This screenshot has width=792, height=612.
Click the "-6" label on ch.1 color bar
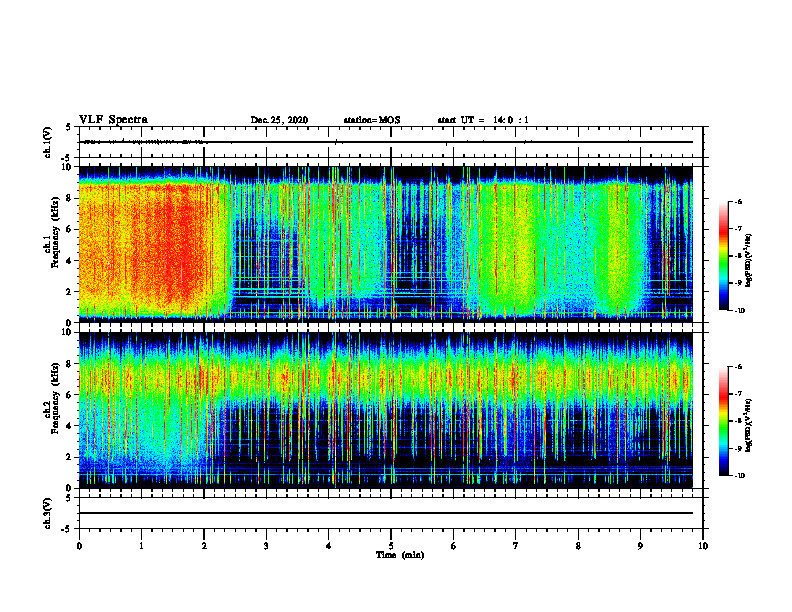coord(738,201)
